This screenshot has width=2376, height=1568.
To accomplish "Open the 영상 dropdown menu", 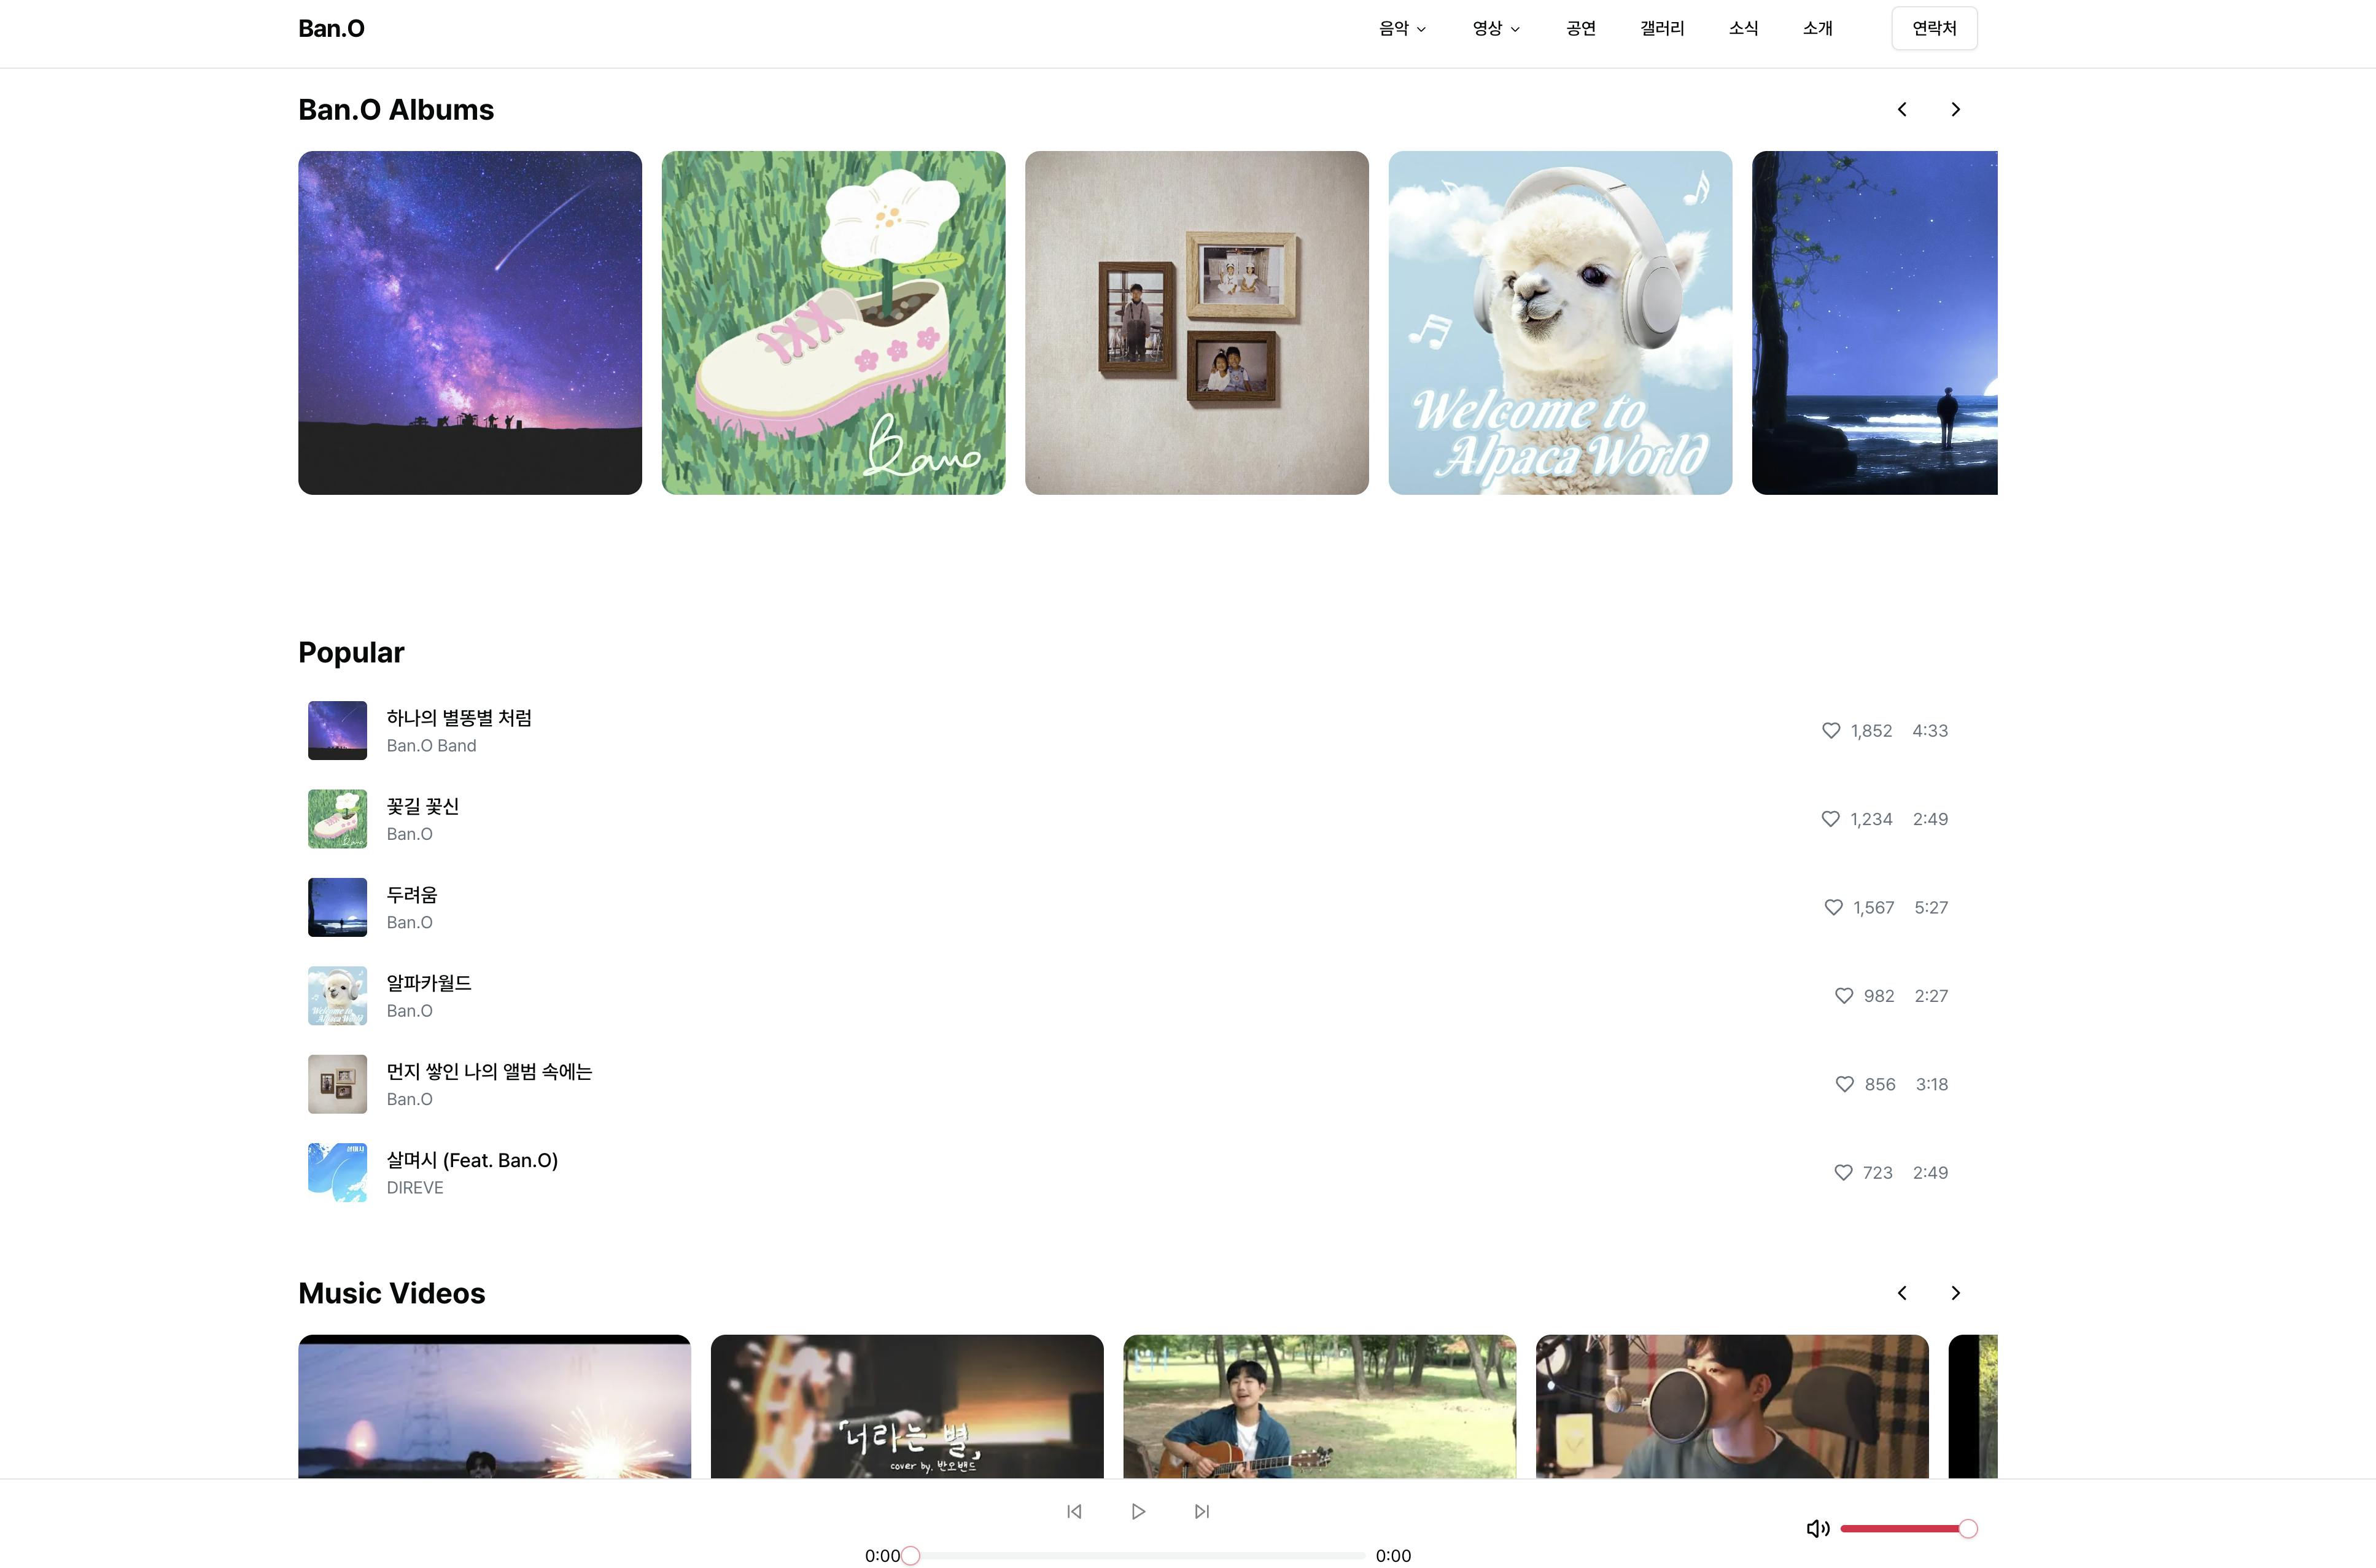I will click(1495, 28).
